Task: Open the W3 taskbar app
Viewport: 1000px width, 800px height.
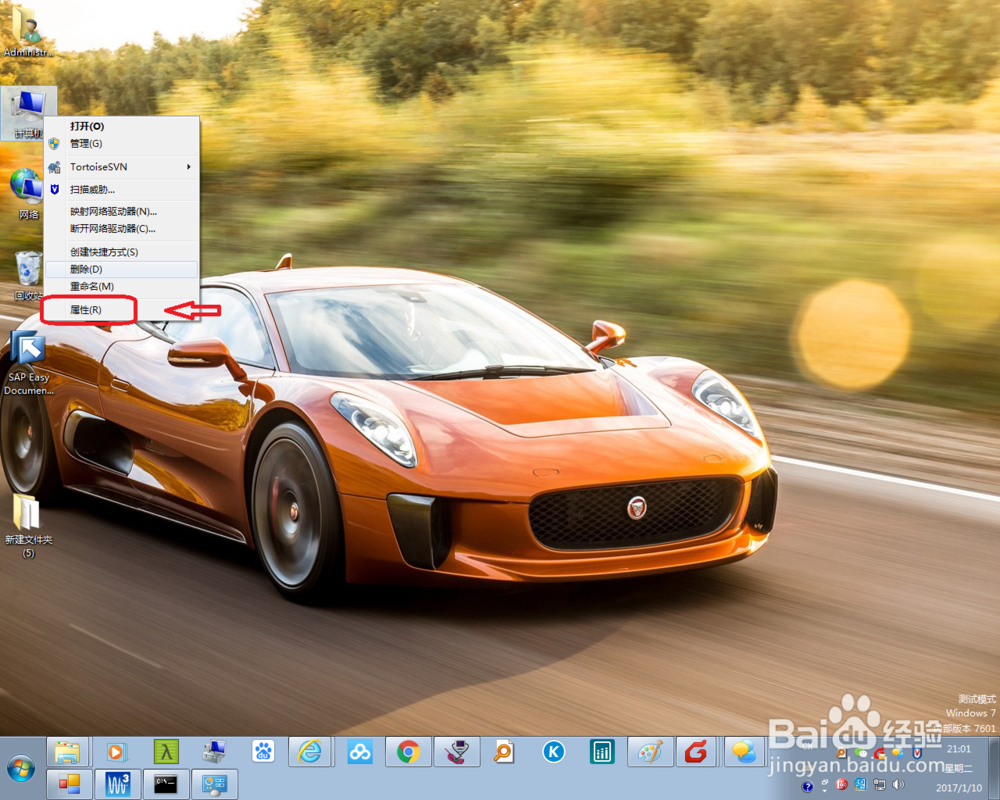Action: (x=117, y=784)
